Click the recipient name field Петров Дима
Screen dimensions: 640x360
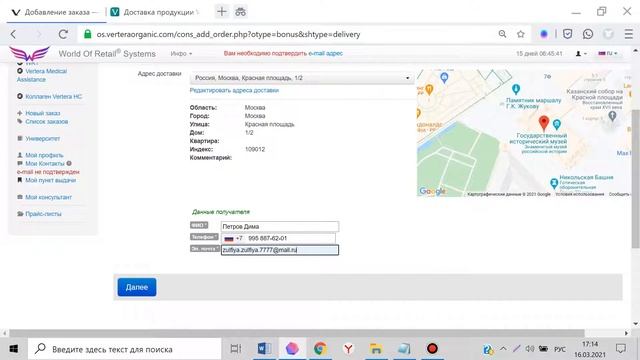[x=280, y=226]
